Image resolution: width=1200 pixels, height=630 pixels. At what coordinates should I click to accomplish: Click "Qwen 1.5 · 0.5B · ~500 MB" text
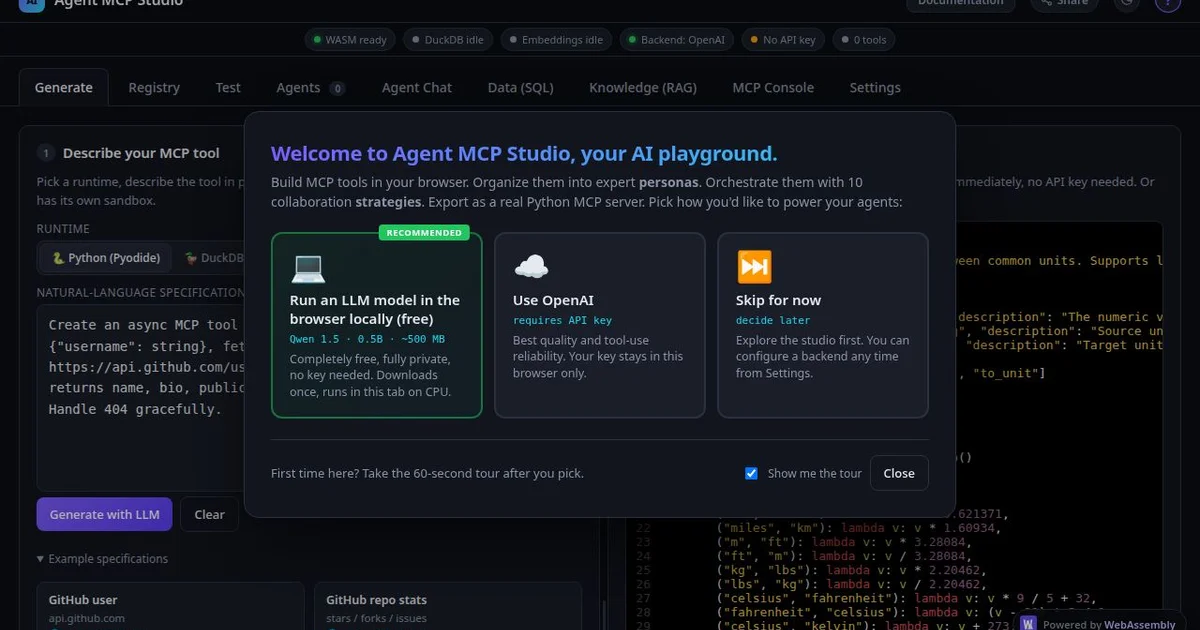[367, 339]
